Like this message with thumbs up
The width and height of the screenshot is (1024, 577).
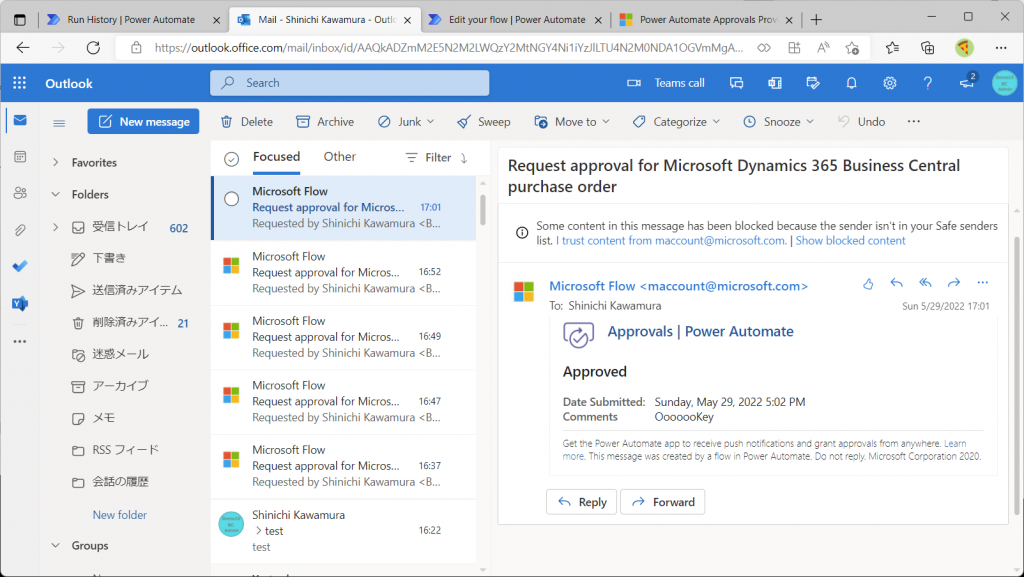[868, 283]
